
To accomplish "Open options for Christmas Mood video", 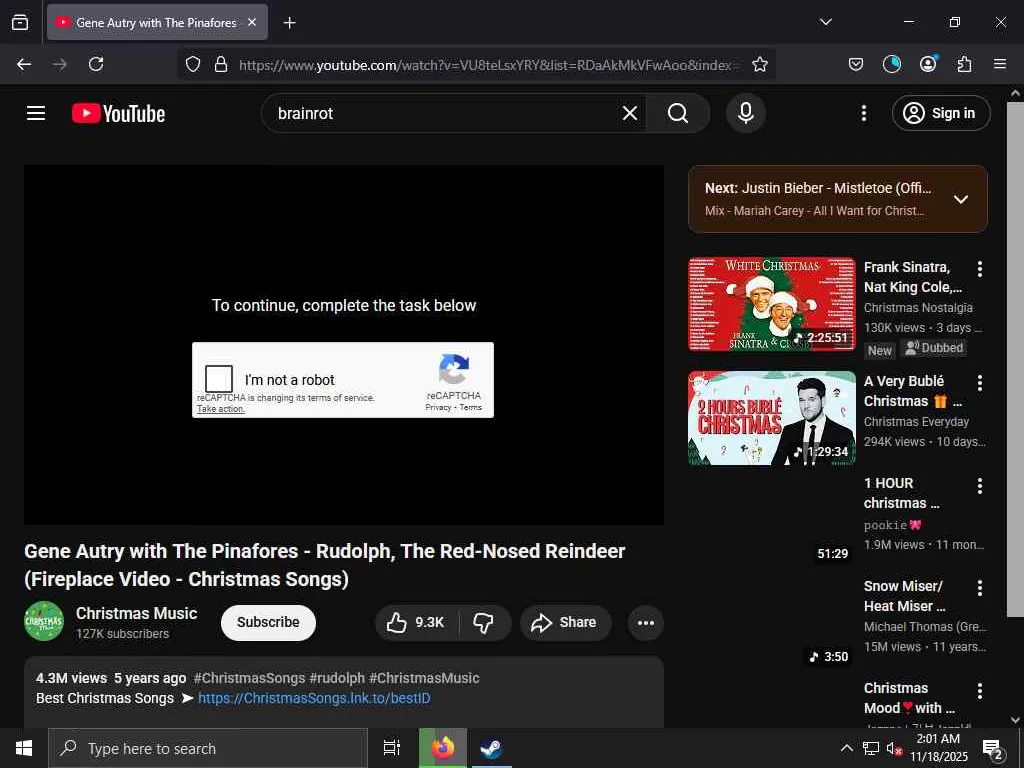I will pos(980,690).
